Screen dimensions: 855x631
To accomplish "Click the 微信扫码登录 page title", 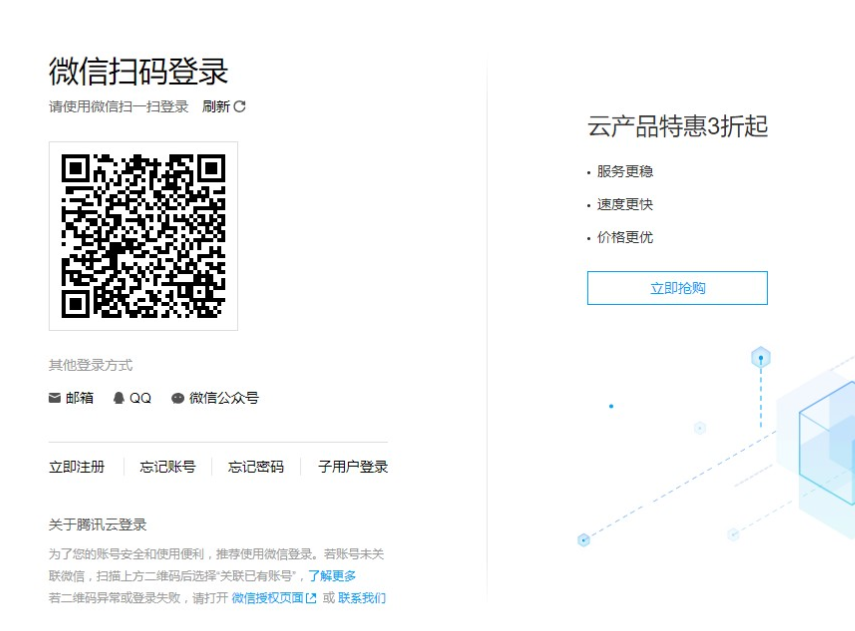I will pyautogui.click(x=139, y=71).
